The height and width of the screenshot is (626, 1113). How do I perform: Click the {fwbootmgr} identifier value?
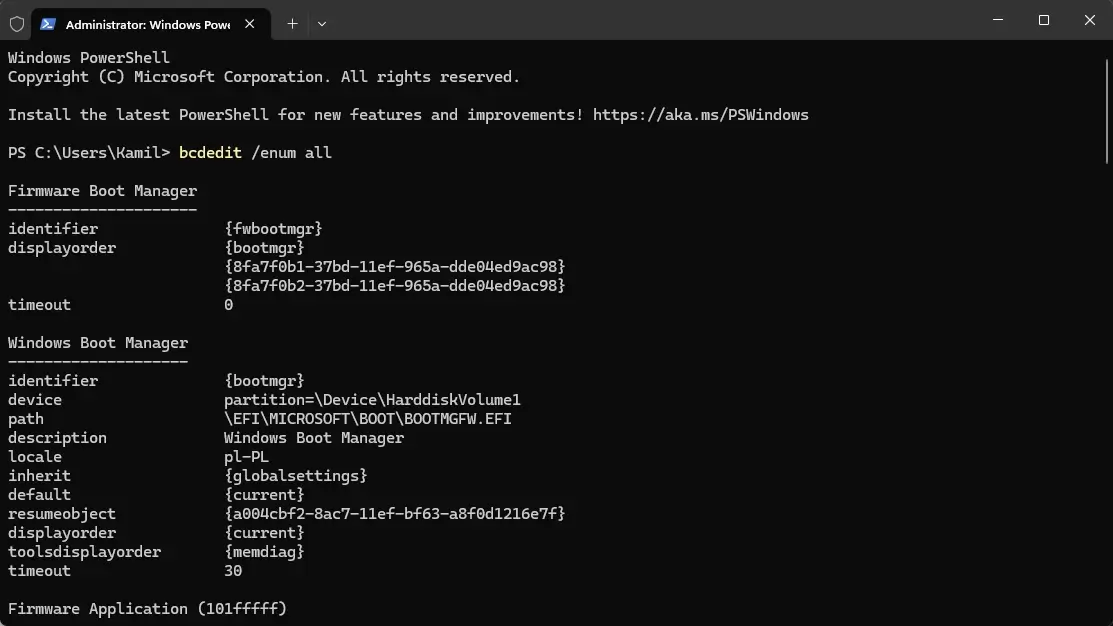(x=273, y=229)
